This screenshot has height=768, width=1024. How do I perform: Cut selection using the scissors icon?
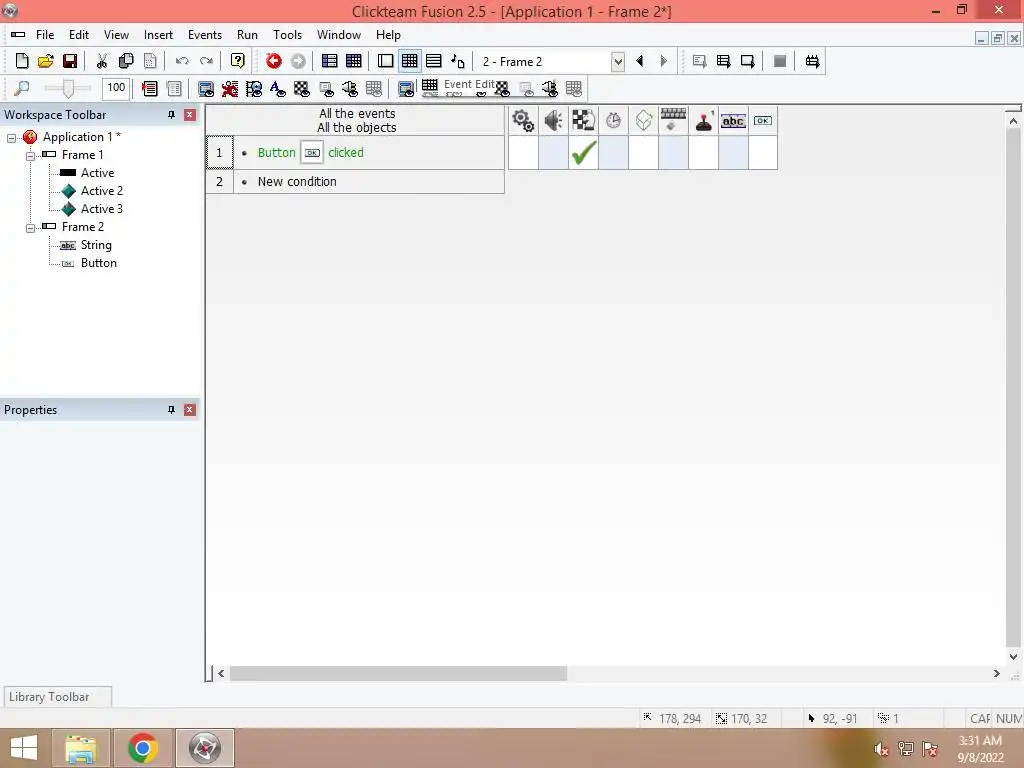[102, 61]
